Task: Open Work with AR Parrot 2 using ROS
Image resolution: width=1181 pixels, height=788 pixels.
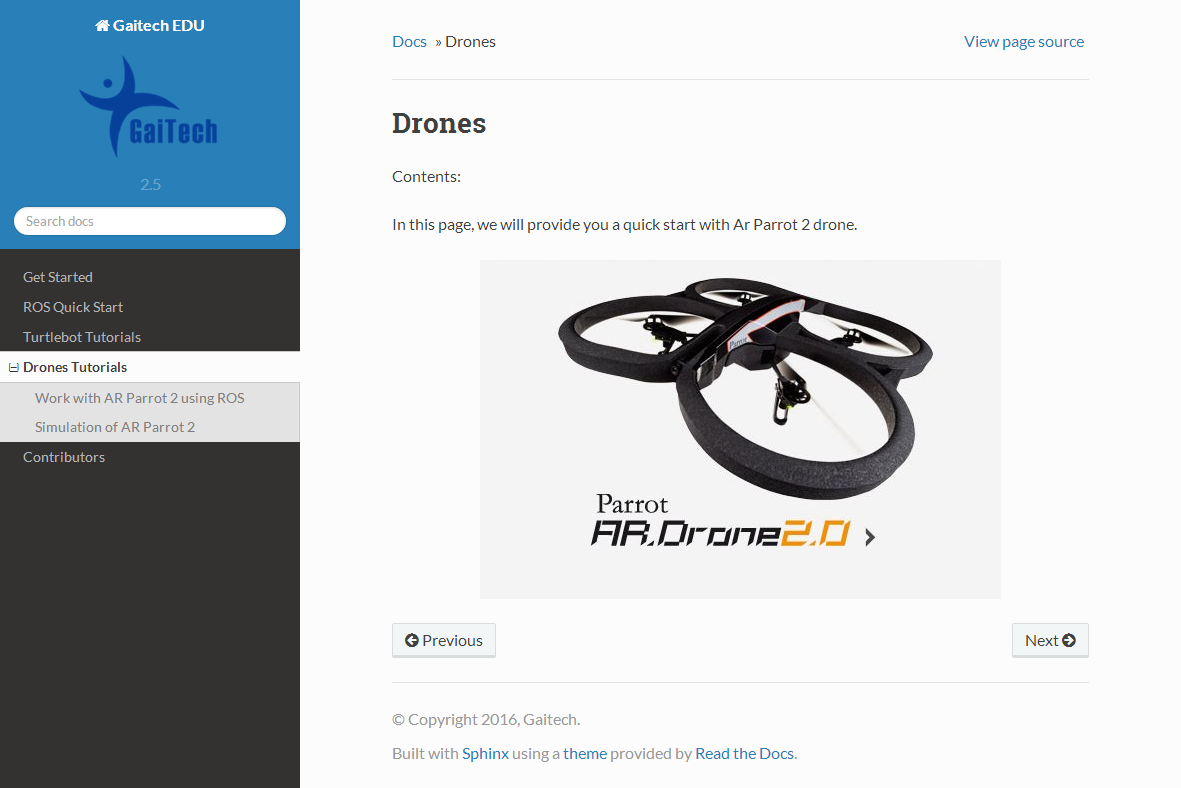Action: tap(150, 398)
